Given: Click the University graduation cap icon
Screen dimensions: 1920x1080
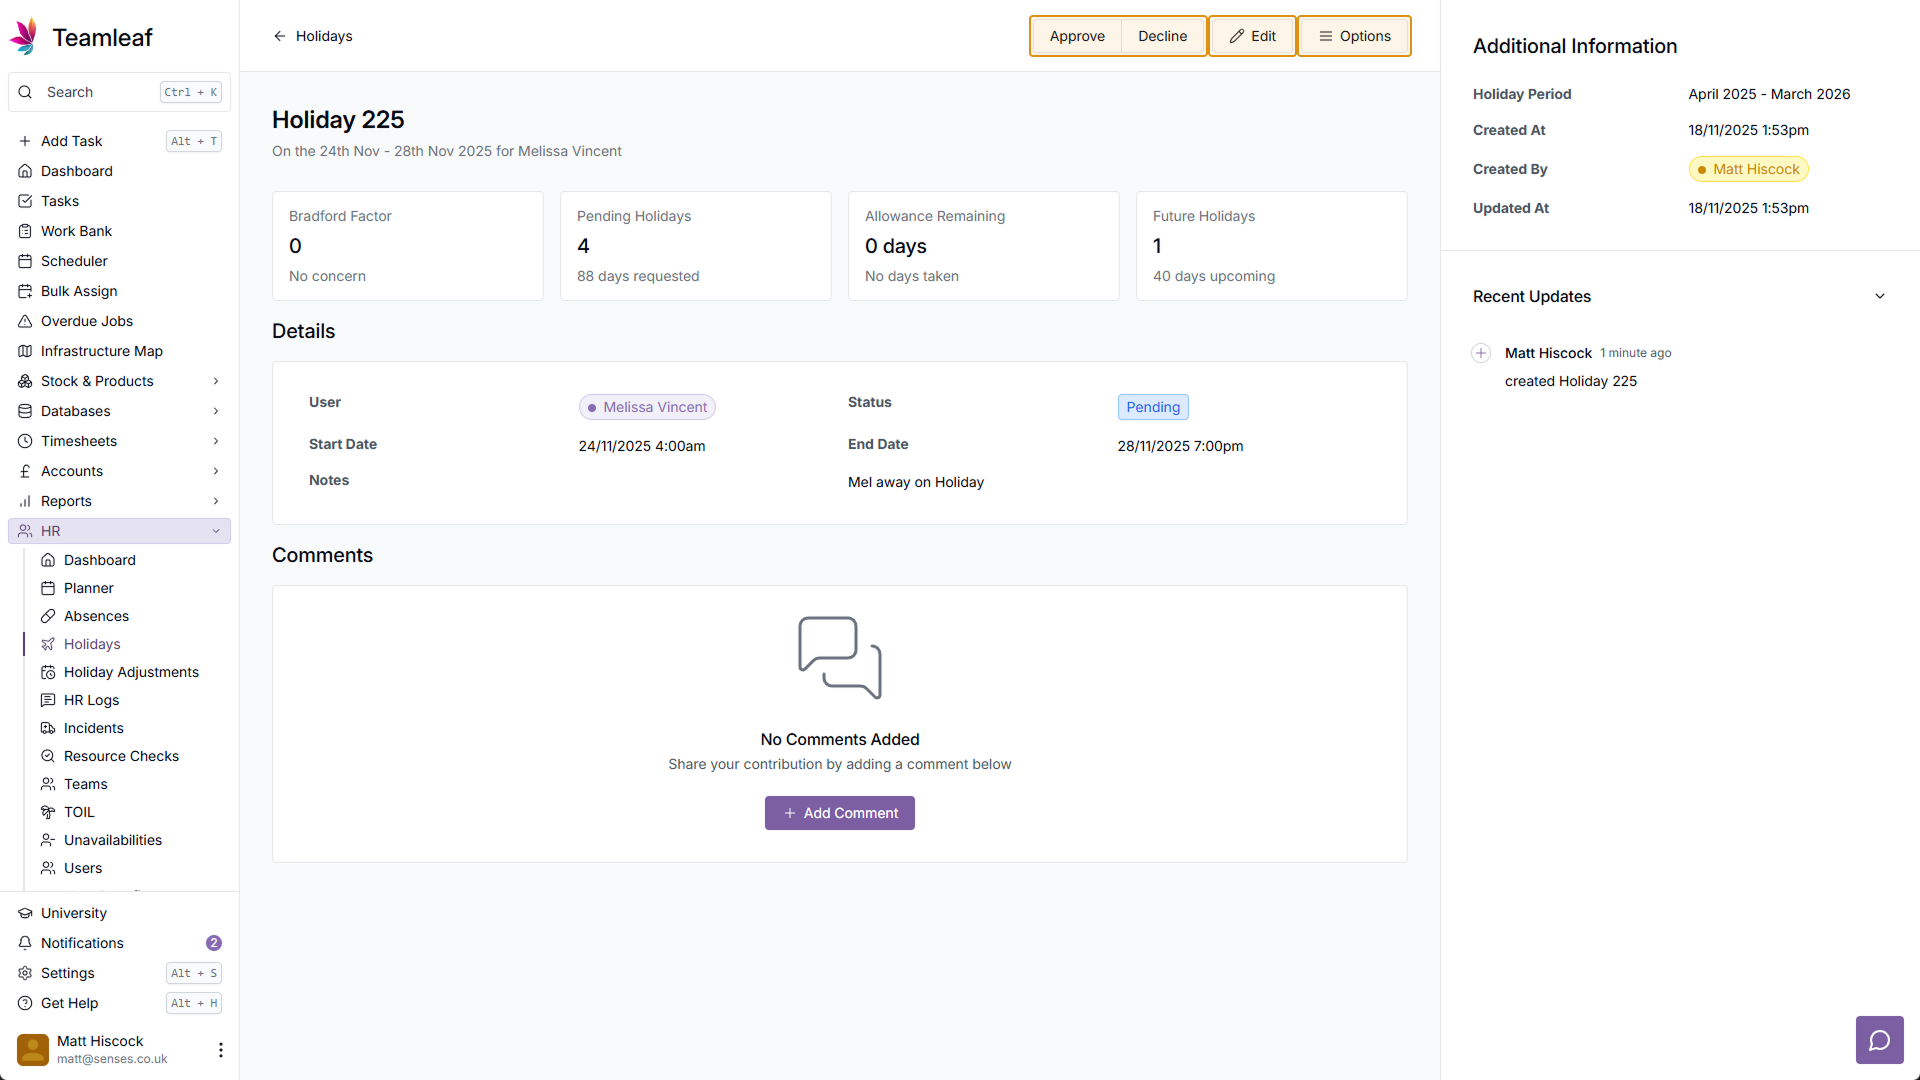Looking at the screenshot, I should (x=25, y=913).
